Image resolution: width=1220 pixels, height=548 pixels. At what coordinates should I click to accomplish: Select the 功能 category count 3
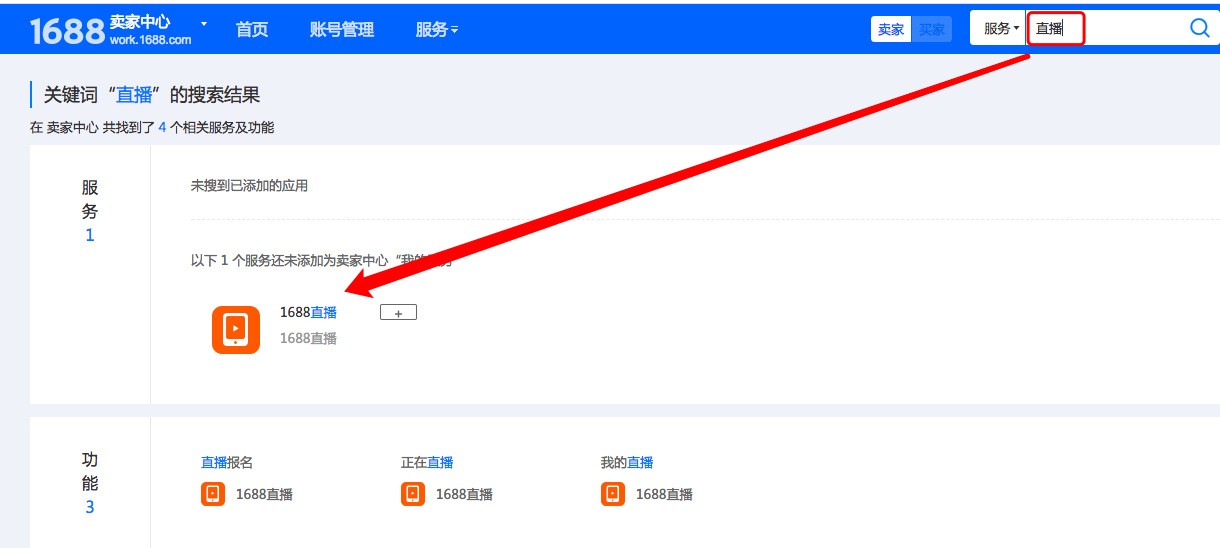click(90, 507)
